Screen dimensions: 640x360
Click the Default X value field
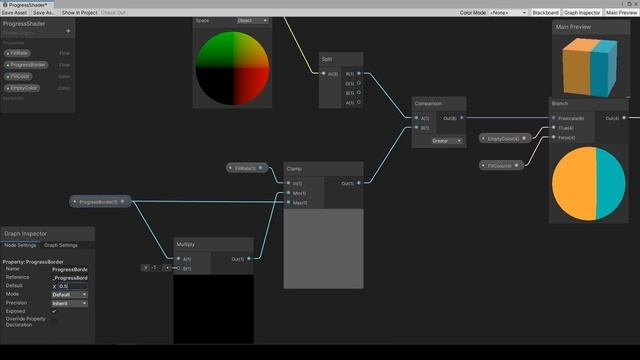73,286
